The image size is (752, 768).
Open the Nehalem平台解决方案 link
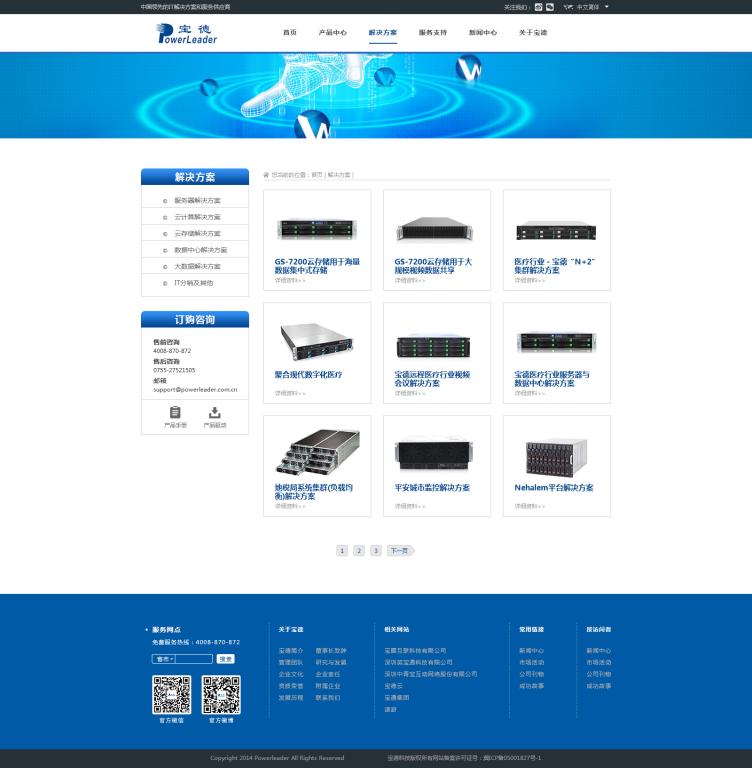coord(554,488)
